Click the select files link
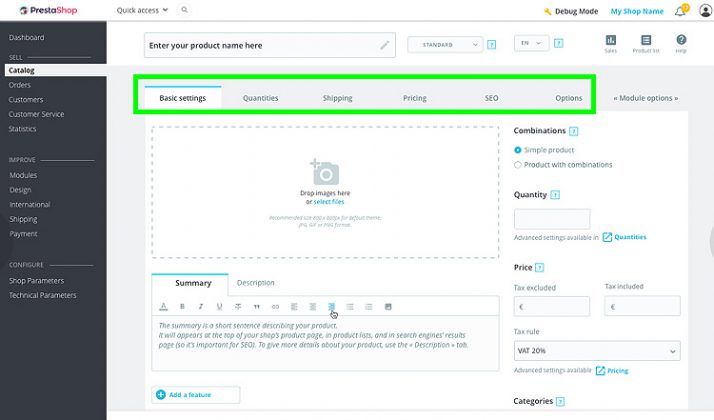Viewport: 714px width, 420px height. point(328,202)
